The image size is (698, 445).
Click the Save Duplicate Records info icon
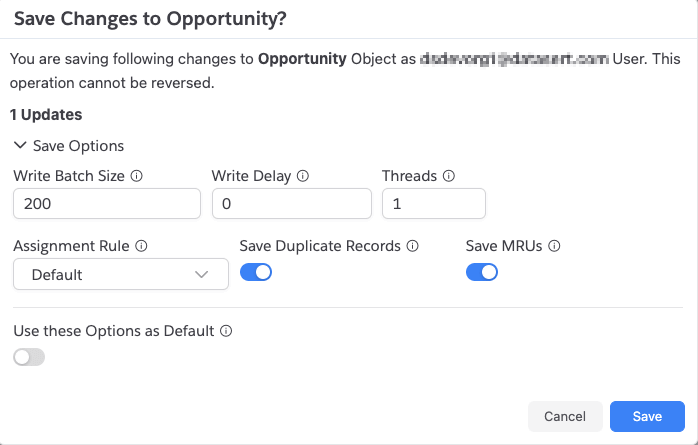click(413, 246)
